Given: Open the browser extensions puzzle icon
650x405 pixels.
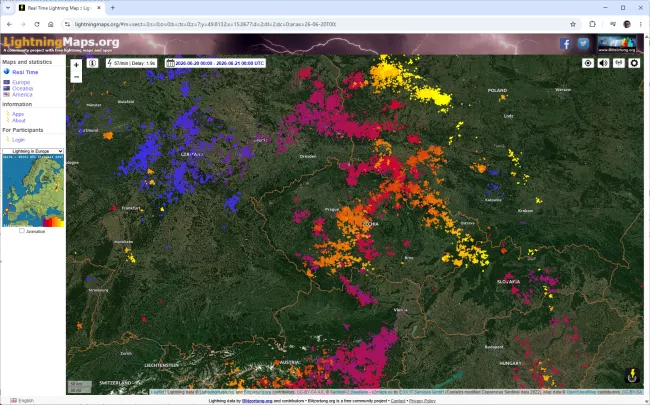Looking at the screenshot, I should 592,24.
